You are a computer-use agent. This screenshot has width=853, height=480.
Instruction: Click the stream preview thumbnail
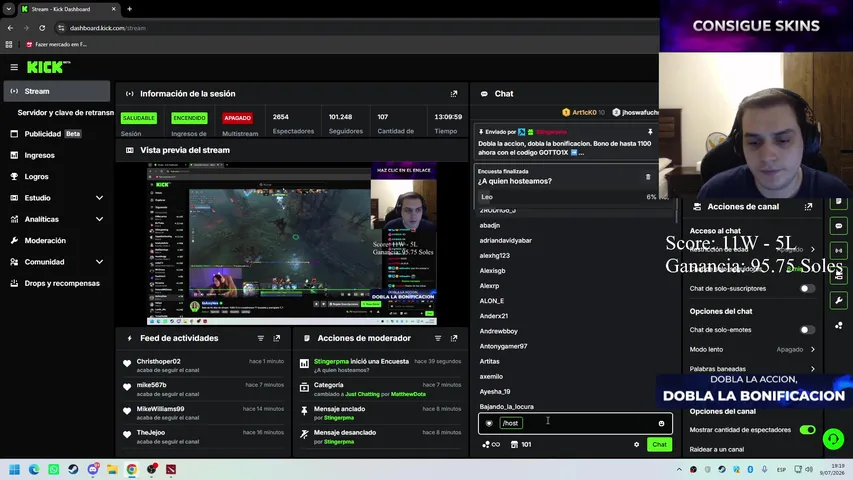292,243
